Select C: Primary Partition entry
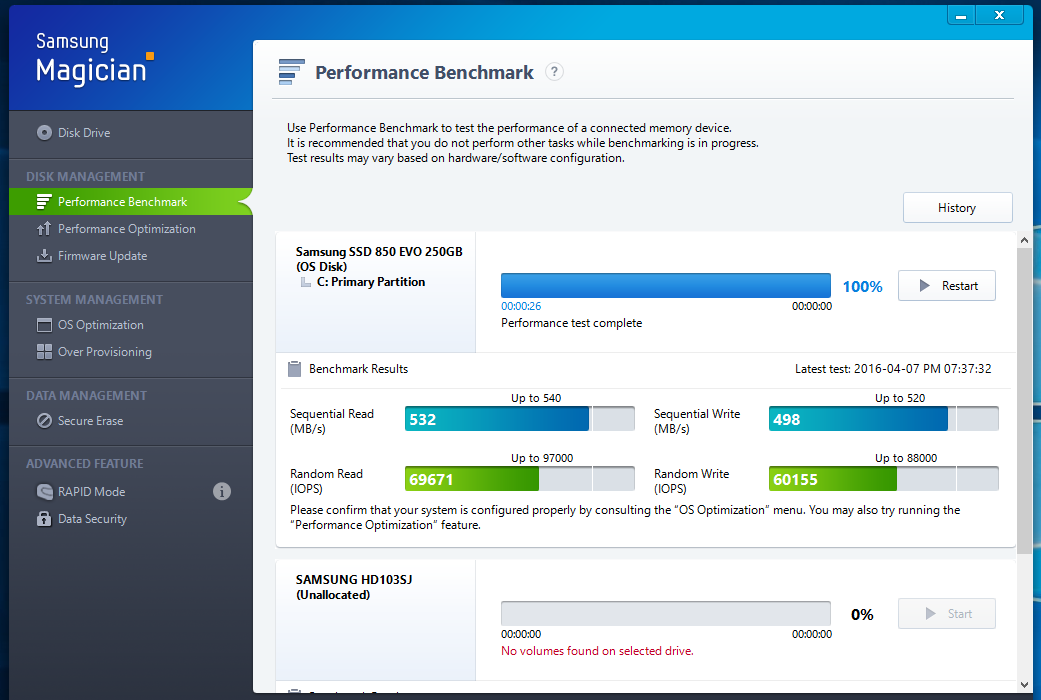Screen dimensions: 1041x700 [370, 282]
